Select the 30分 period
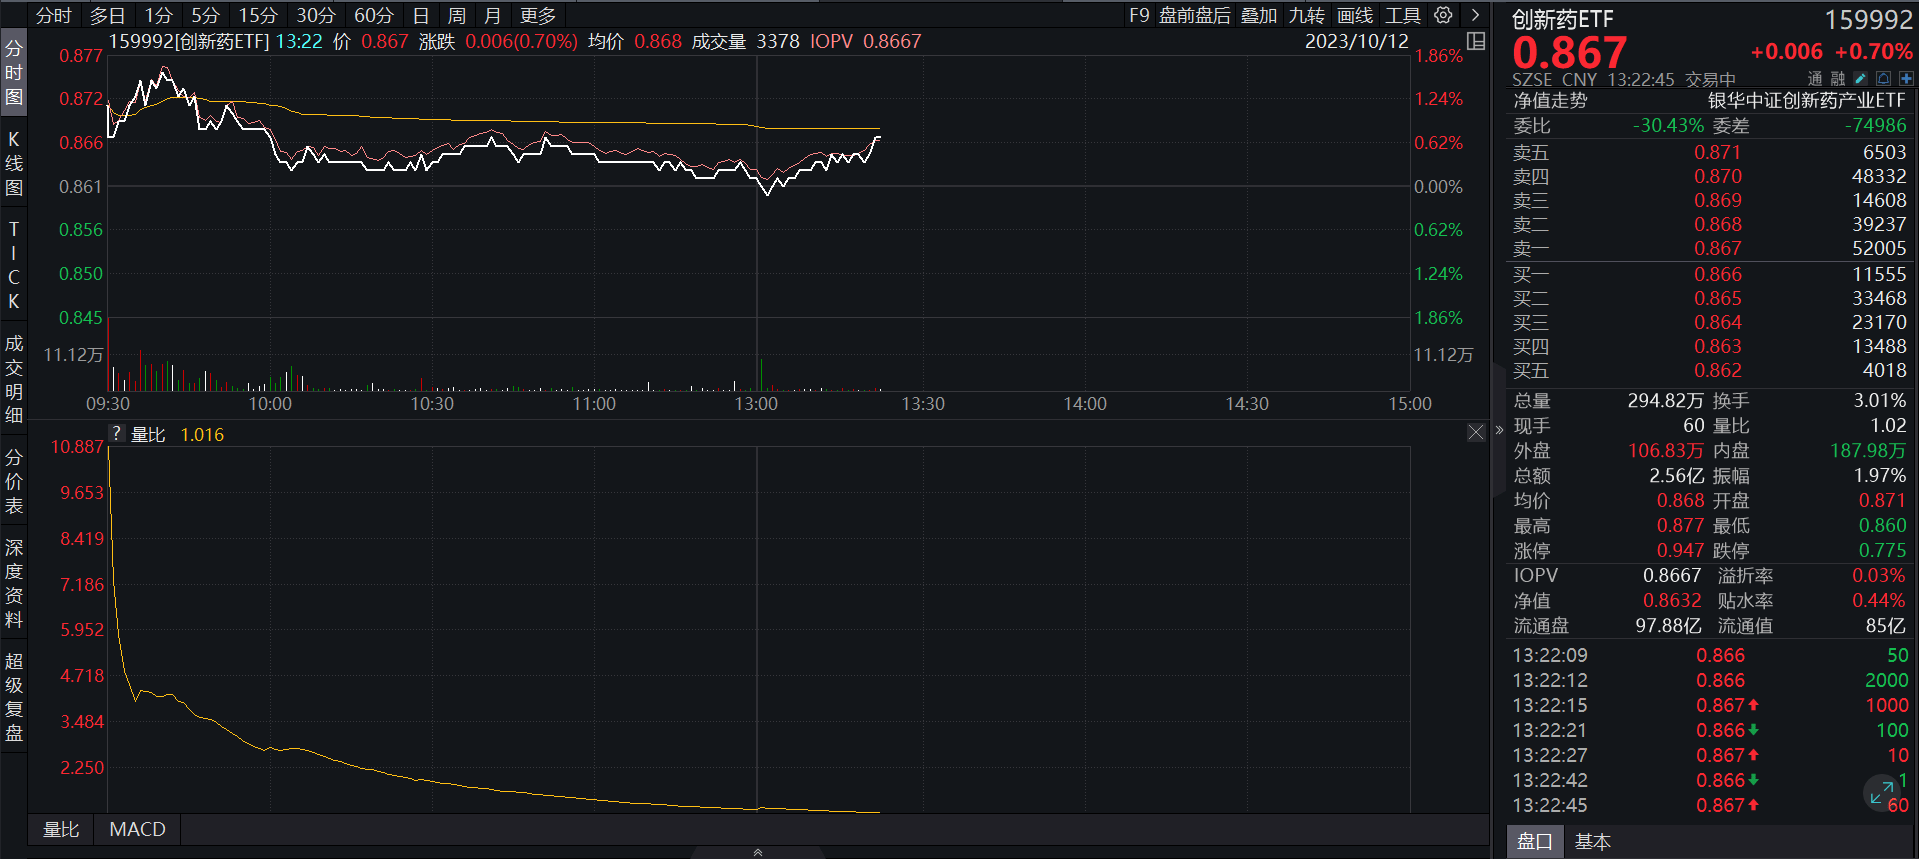 tap(316, 15)
